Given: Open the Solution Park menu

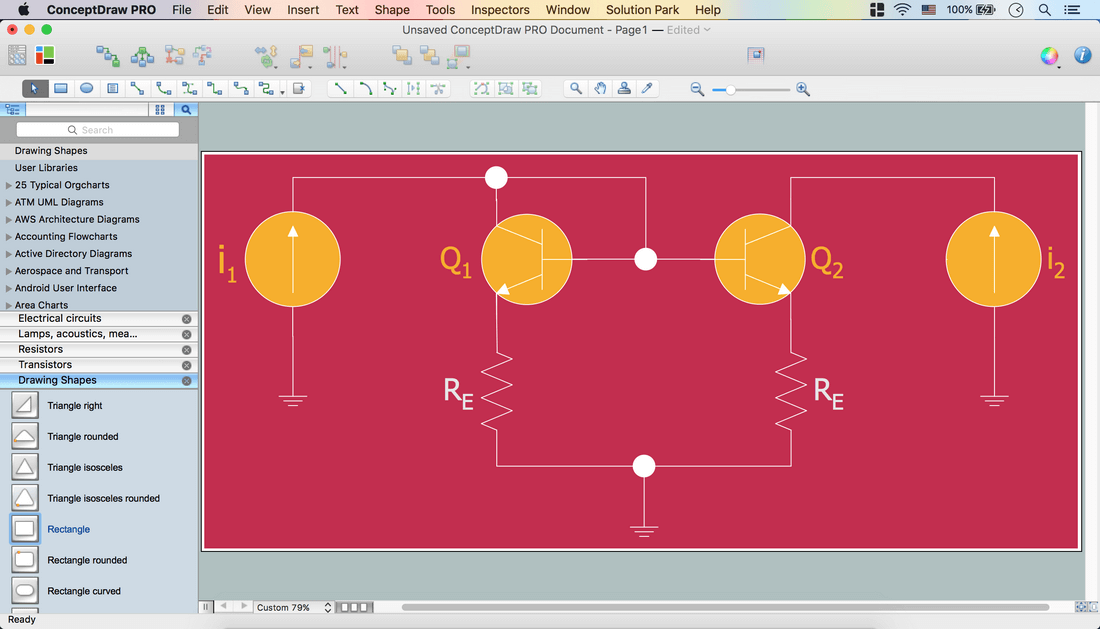Looking at the screenshot, I should coord(642,10).
